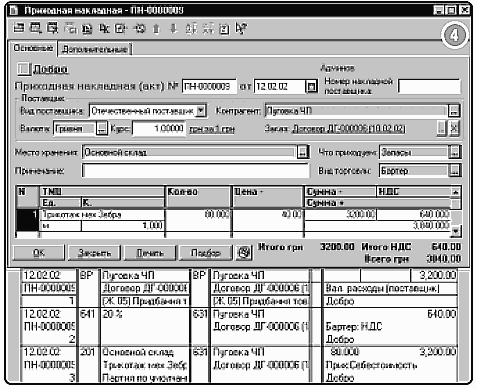This screenshot has height=390, width=477.
Task: Click the ТМЦ column header
Action: [x=102, y=192]
